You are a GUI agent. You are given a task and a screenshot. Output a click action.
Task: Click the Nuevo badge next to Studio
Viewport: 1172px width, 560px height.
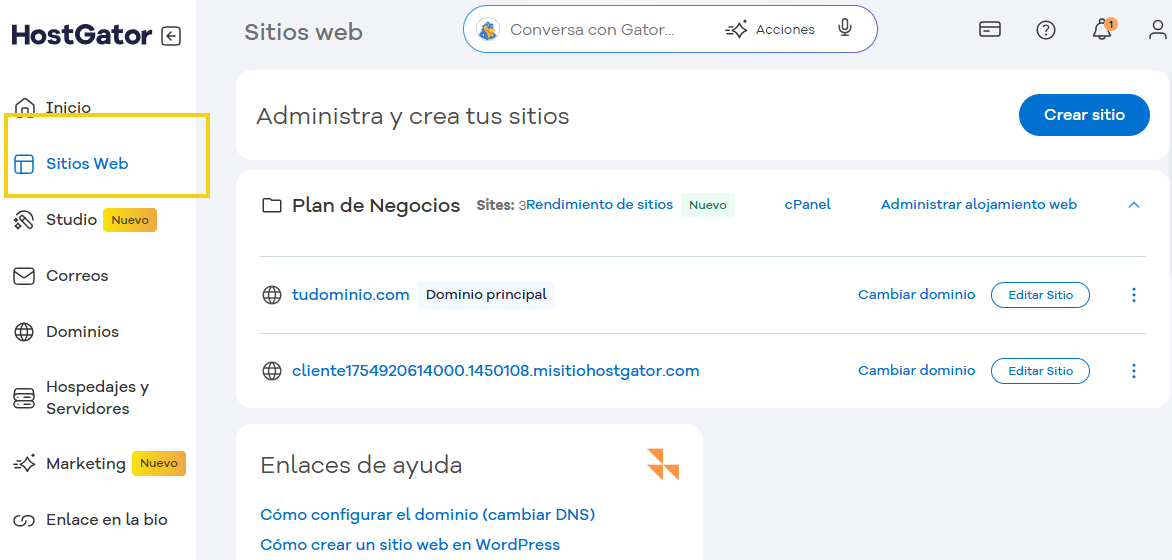tap(130, 220)
